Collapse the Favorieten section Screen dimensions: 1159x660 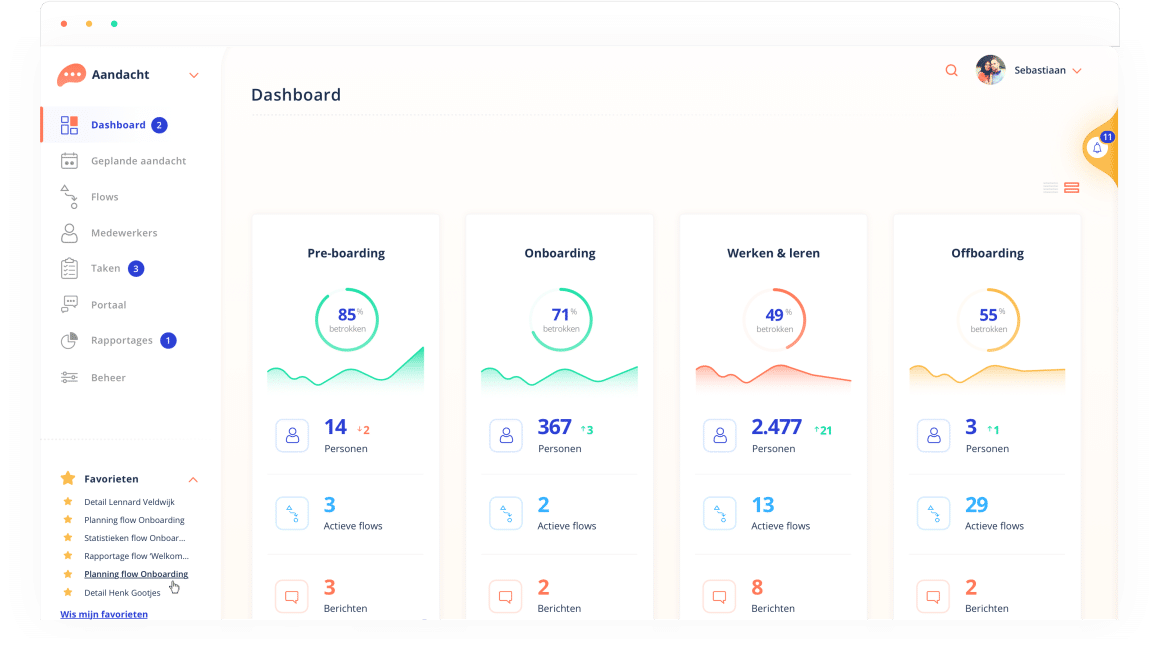(x=193, y=479)
